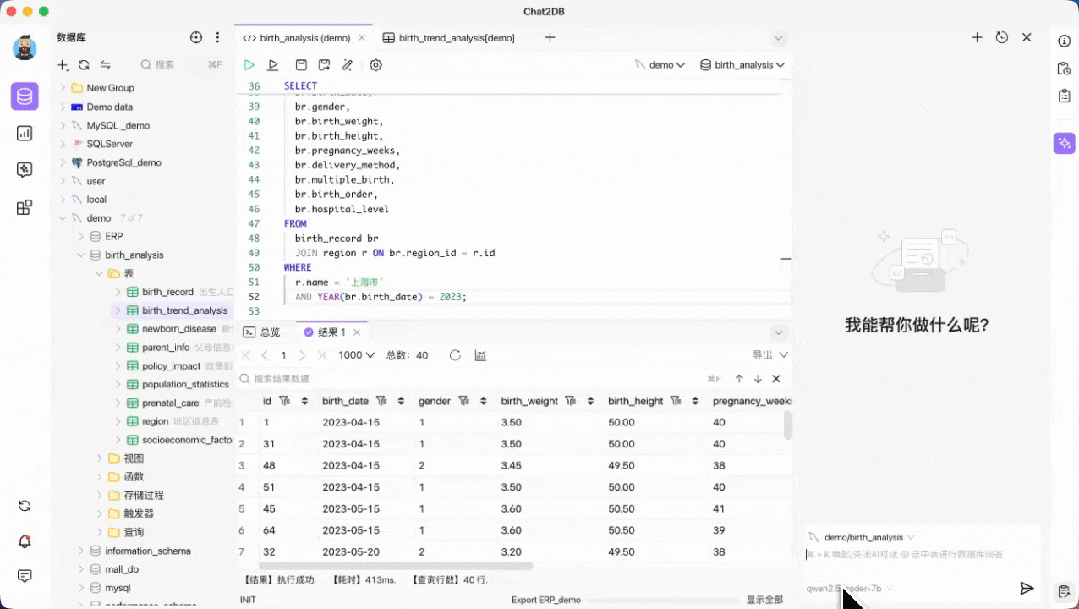Sort the birth_date column

[400, 400]
